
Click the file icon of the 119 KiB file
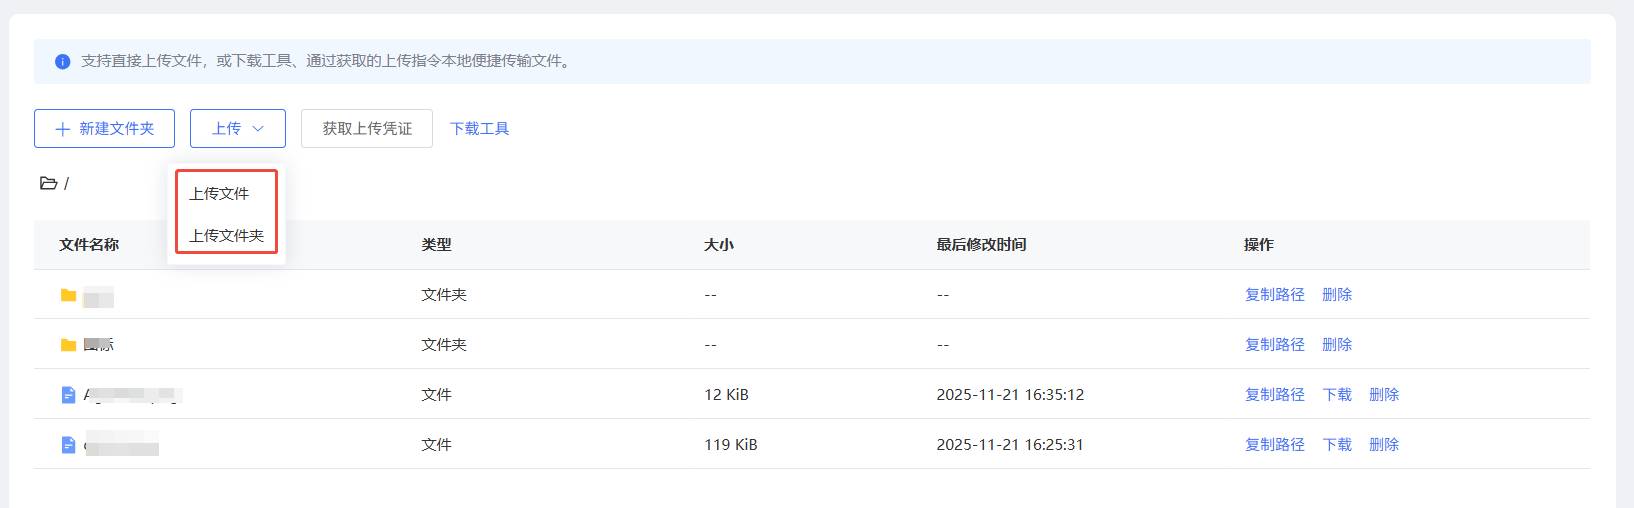tap(68, 445)
